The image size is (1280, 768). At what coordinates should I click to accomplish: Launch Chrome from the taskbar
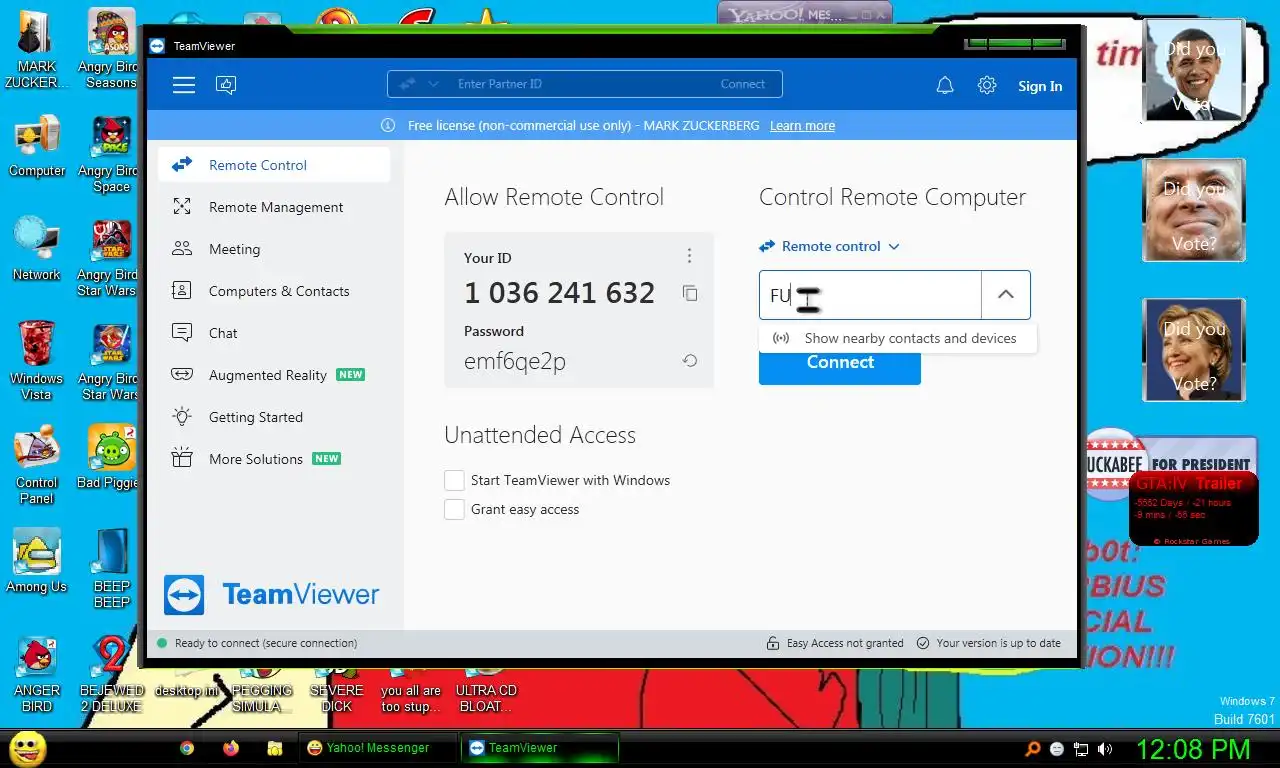(x=187, y=748)
